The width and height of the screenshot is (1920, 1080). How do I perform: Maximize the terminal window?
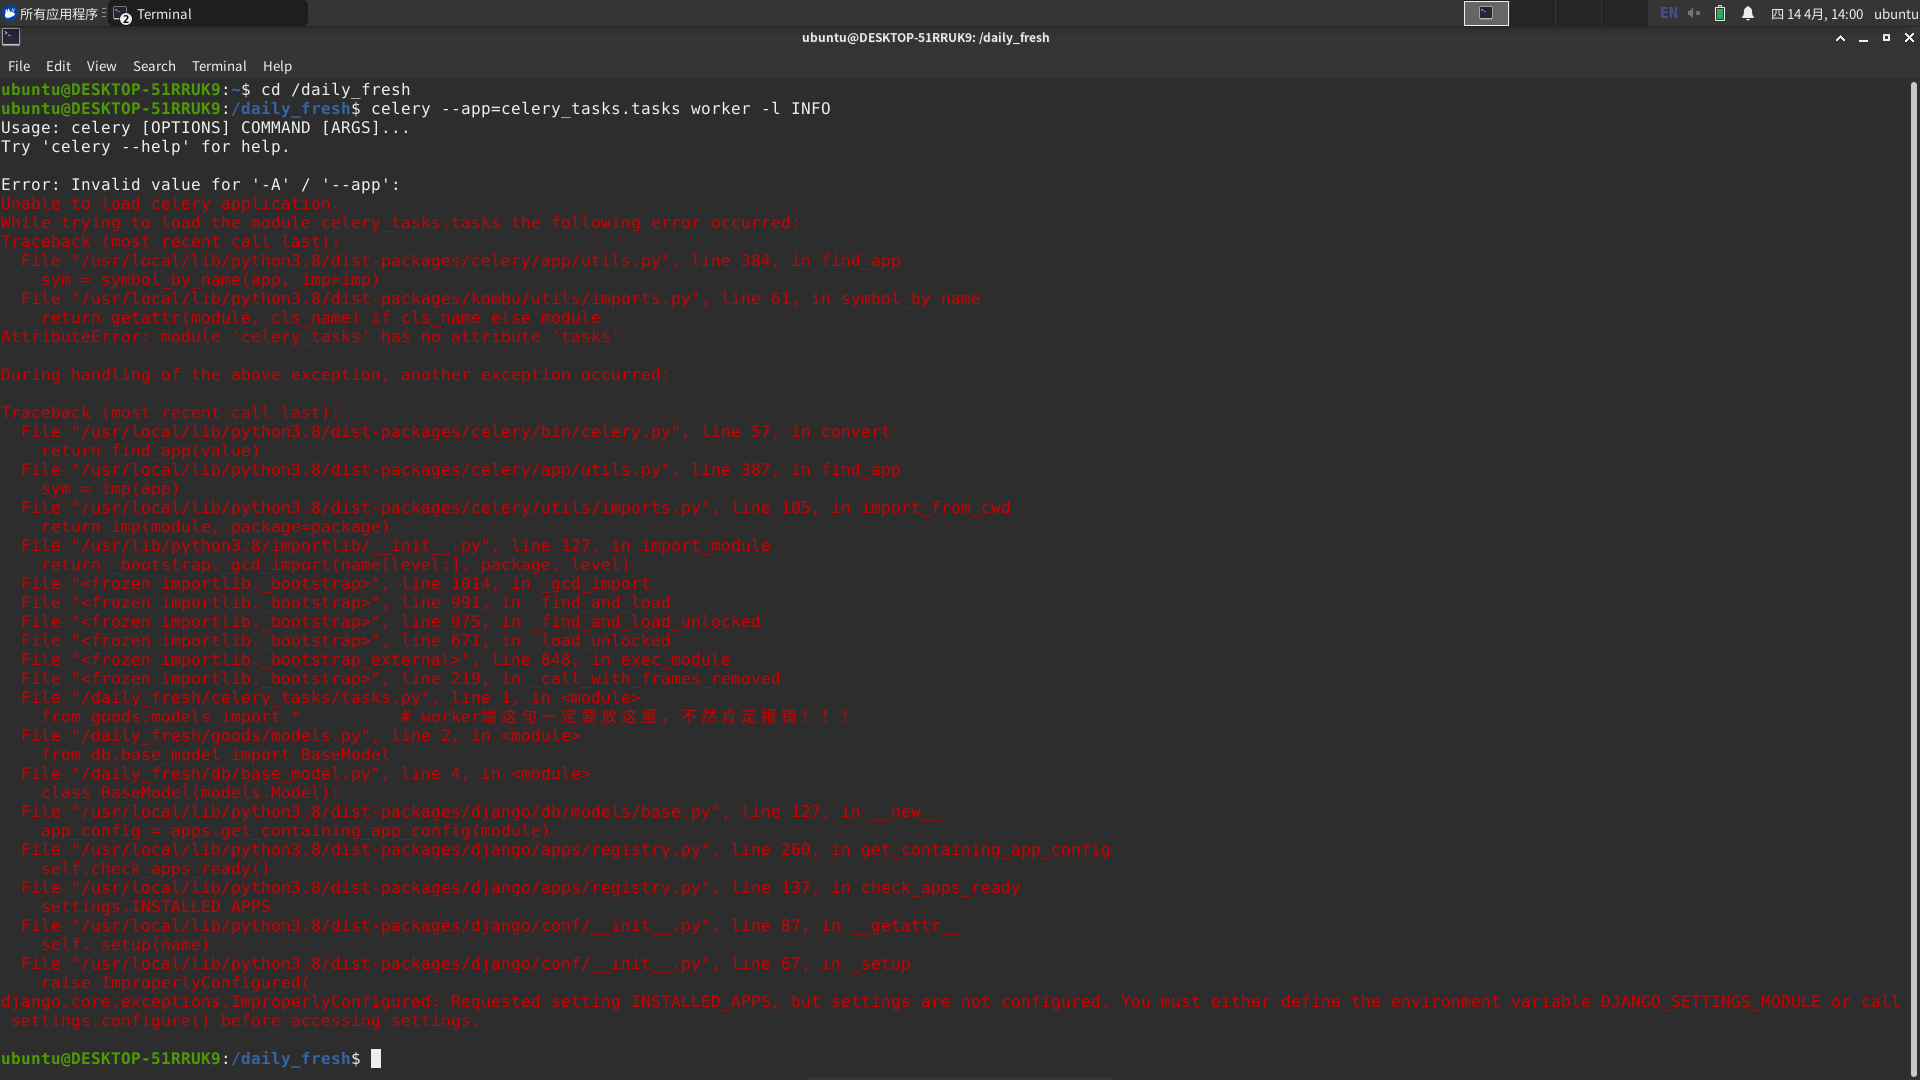(1886, 38)
